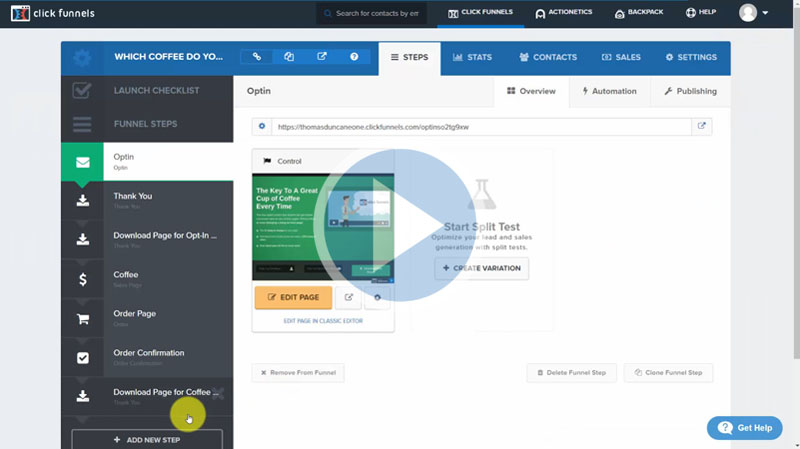This screenshot has height=449, width=800.
Task: Click the funnel settings gear icon
Action: tap(82, 58)
